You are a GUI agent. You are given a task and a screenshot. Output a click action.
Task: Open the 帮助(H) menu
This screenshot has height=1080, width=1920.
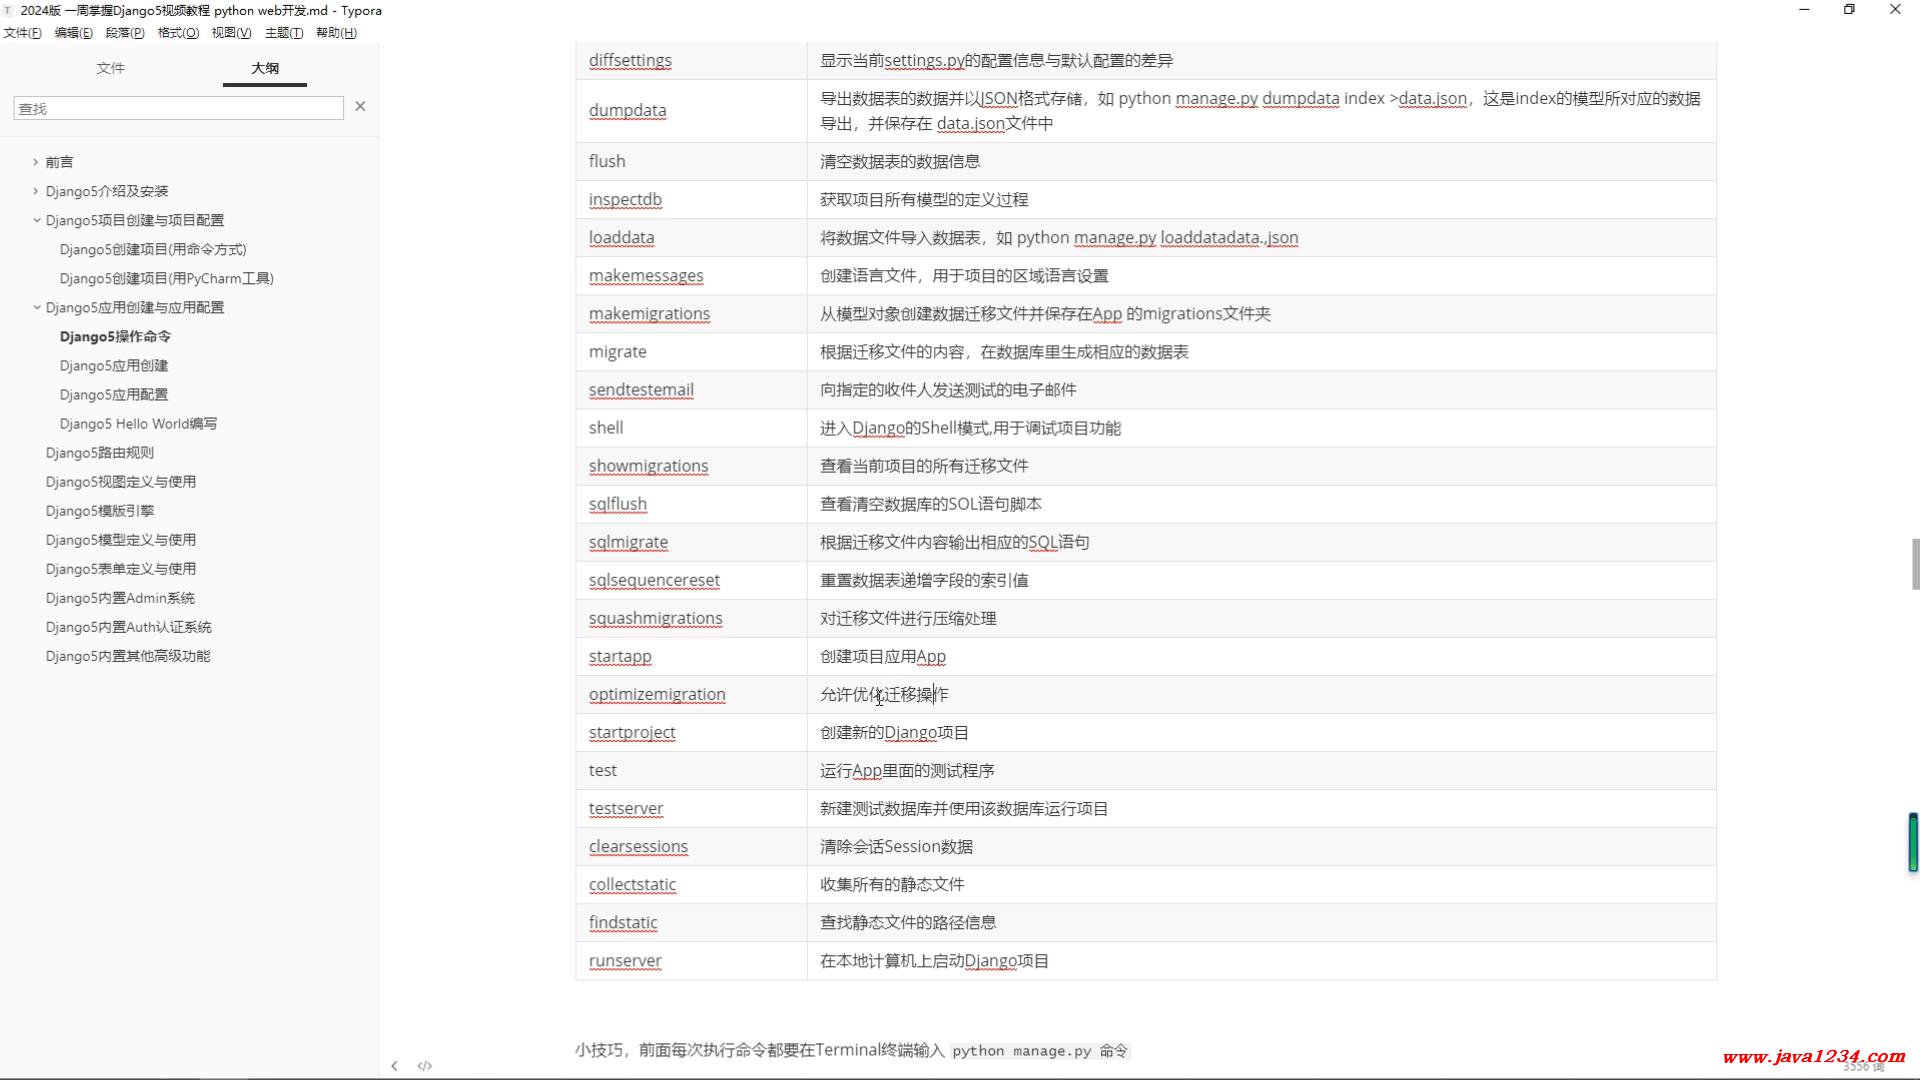pyautogui.click(x=336, y=33)
